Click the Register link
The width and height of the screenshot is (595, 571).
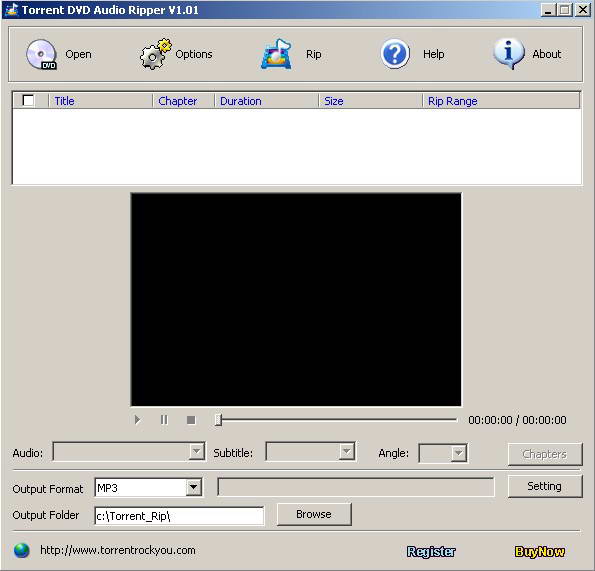[x=431, y=551]
